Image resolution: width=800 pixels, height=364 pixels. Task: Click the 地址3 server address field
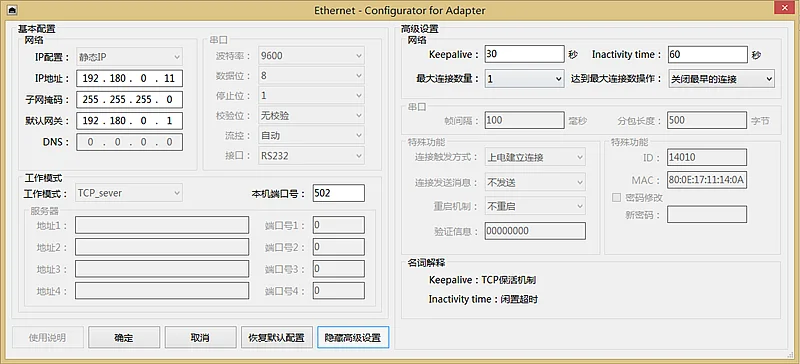pyautogui.click(x=162, y=269)
